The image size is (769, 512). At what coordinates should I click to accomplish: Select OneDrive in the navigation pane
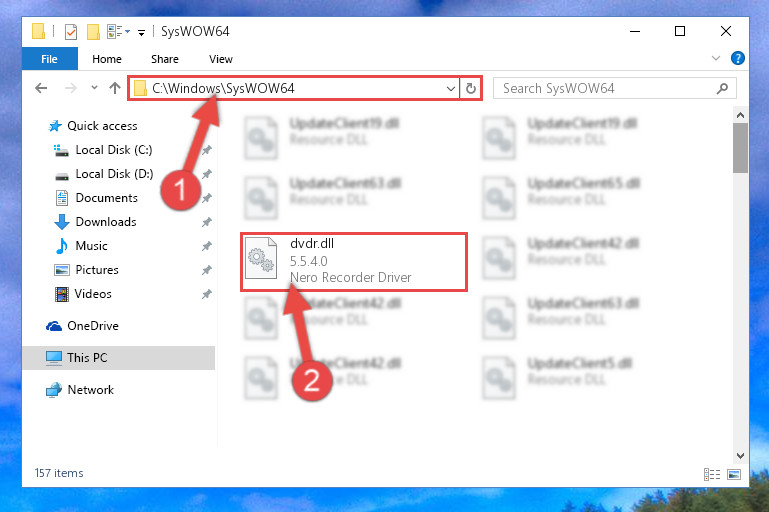[x=93, y=326]
